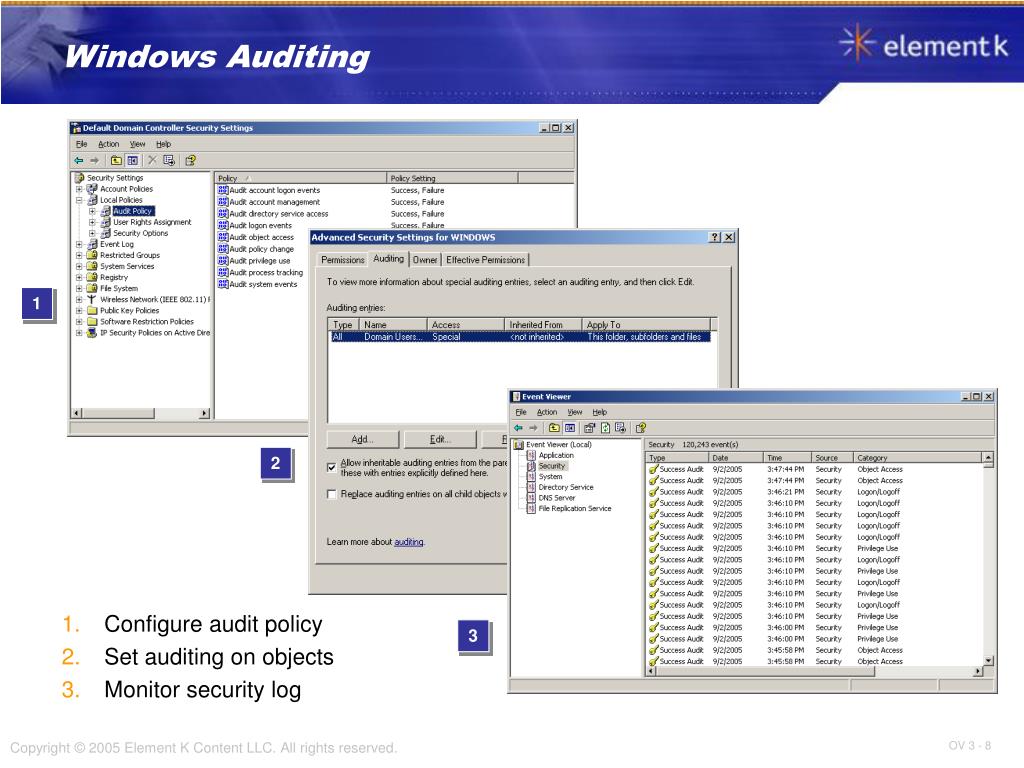The width and height of the screenshot is (1024, 768).
Task: Click DNS Server log icon in Event Viewer
Action: pos(531,498)
